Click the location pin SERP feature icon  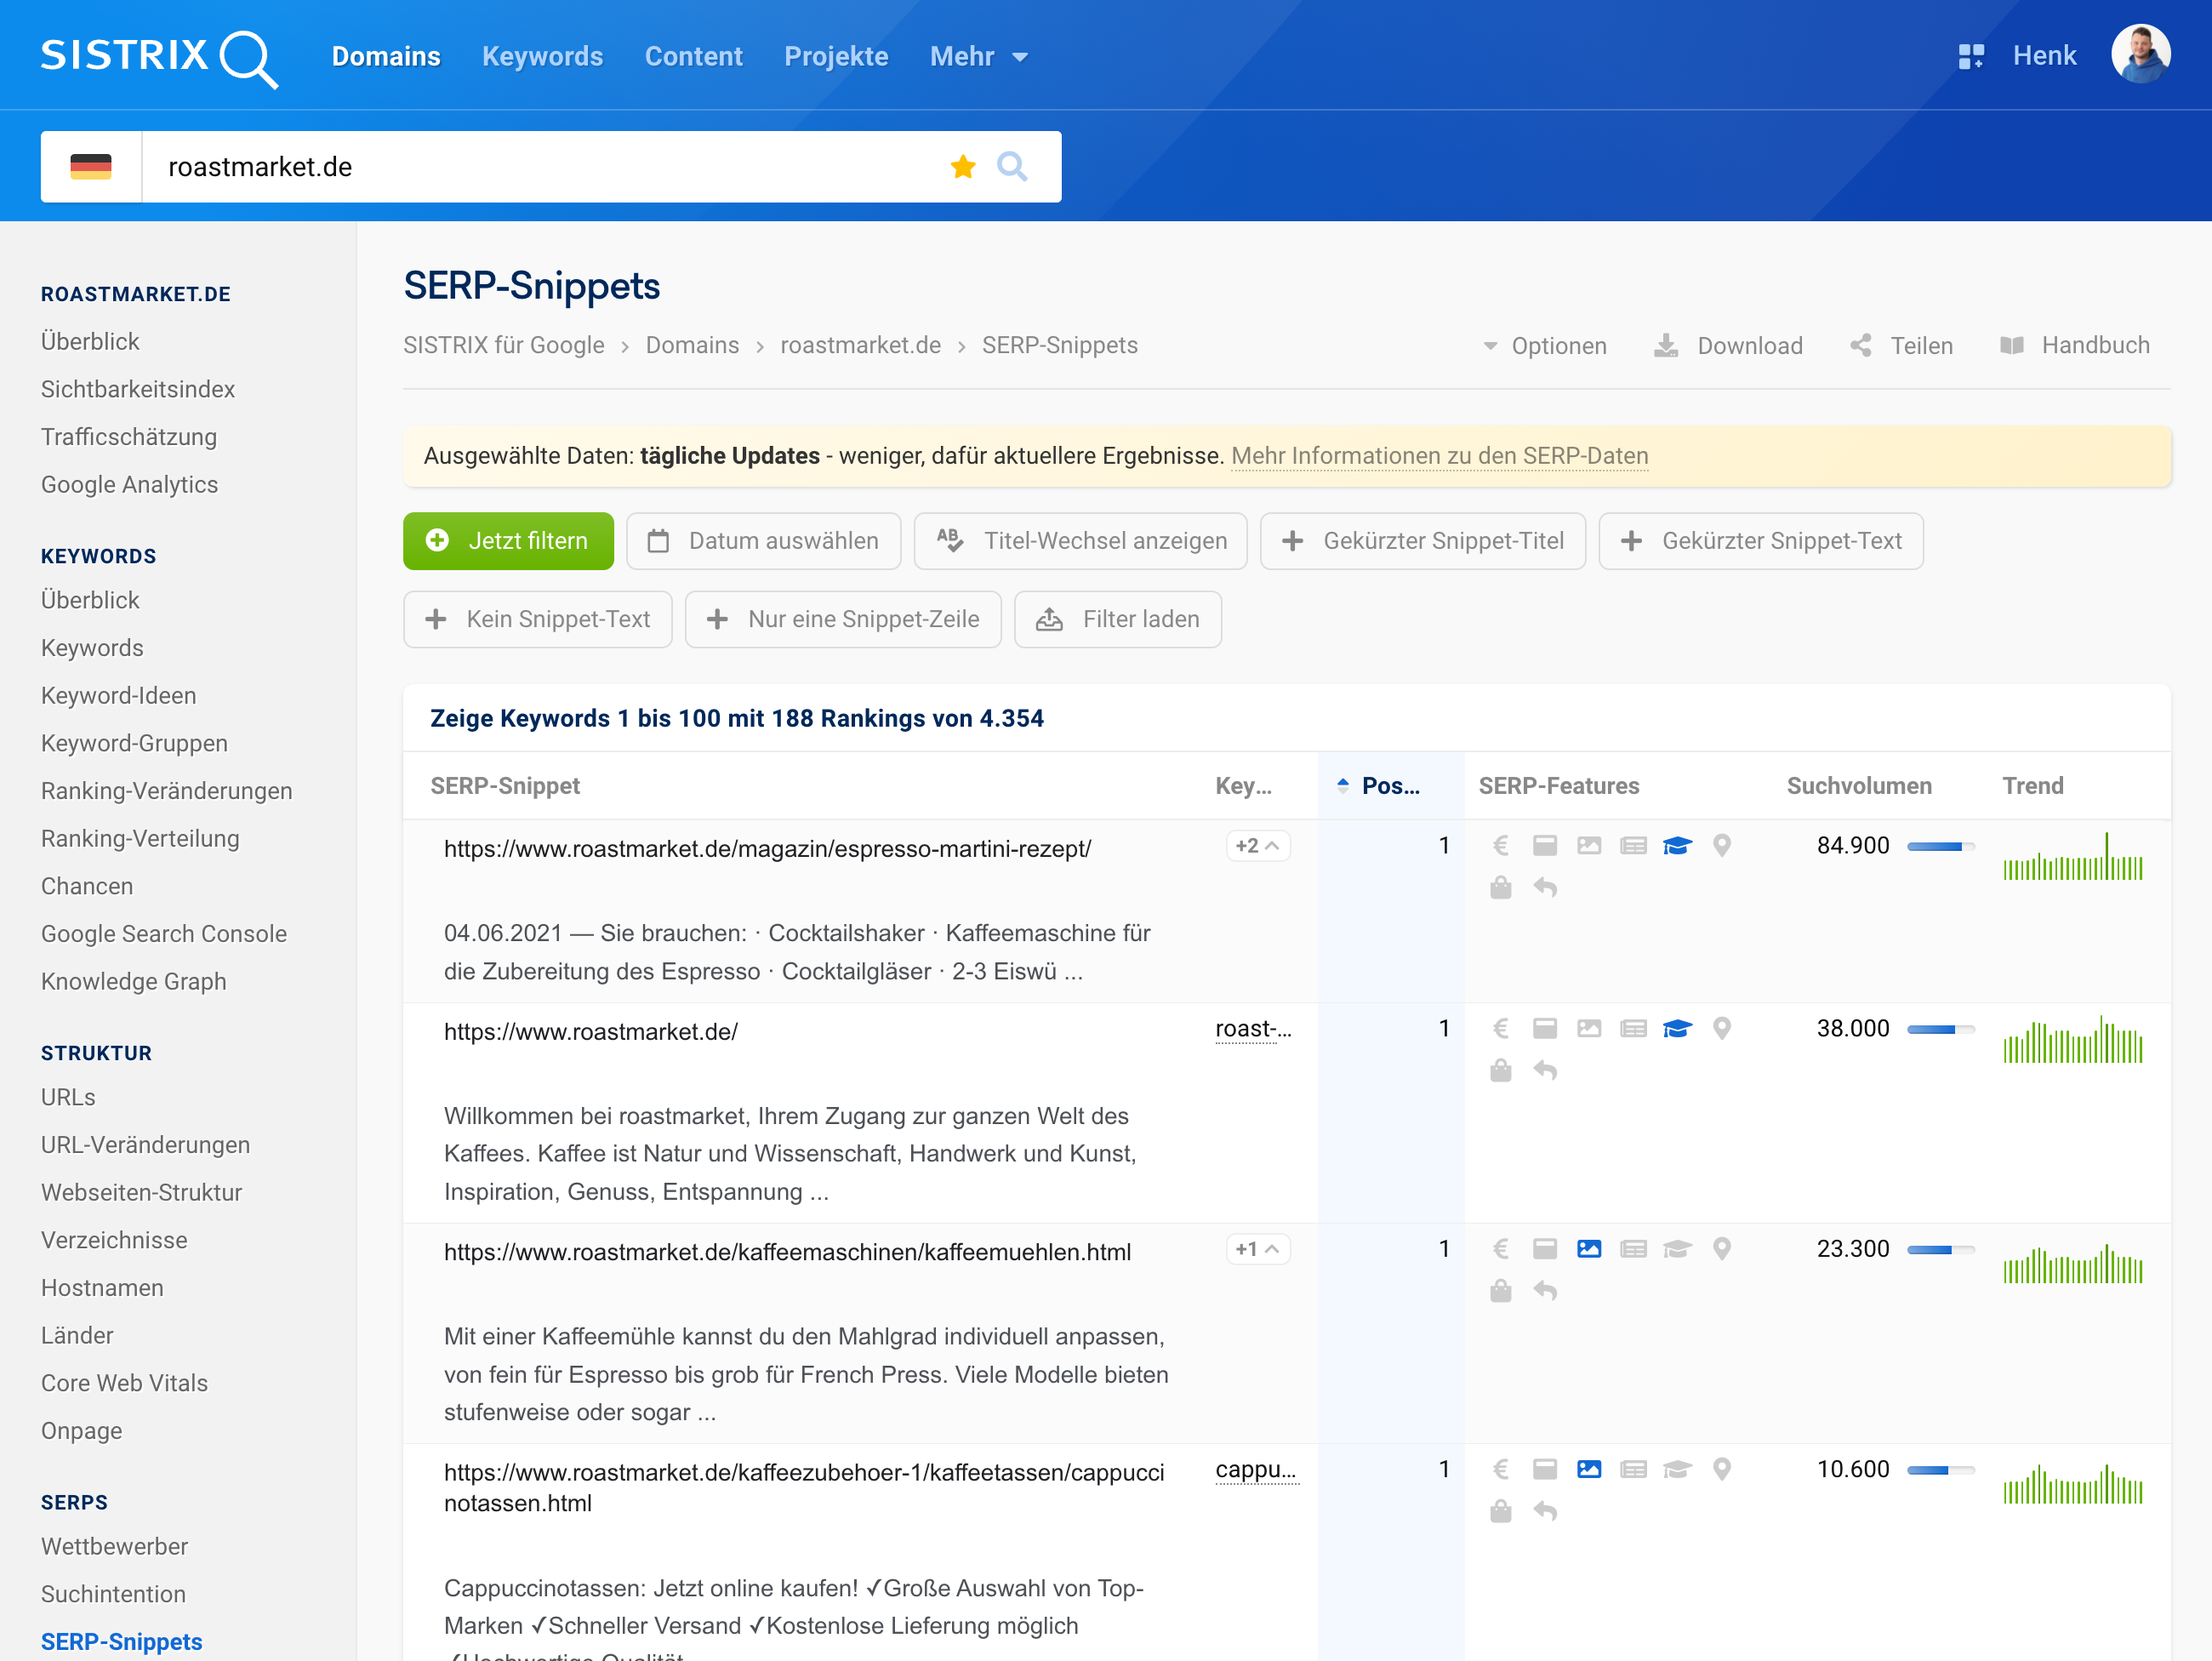[1722, 845]
